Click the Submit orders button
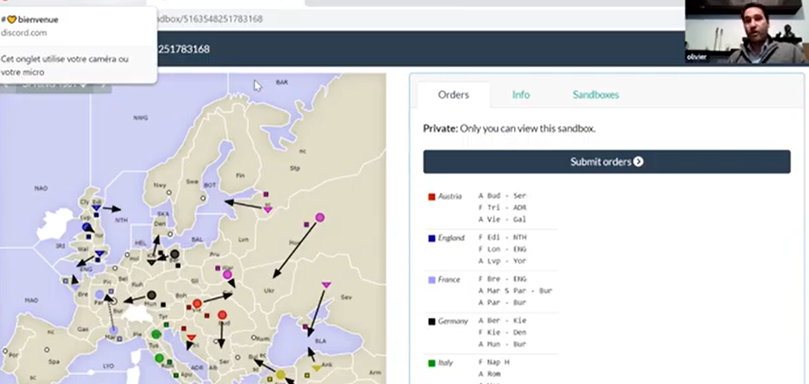 click(x=607, y=162)
